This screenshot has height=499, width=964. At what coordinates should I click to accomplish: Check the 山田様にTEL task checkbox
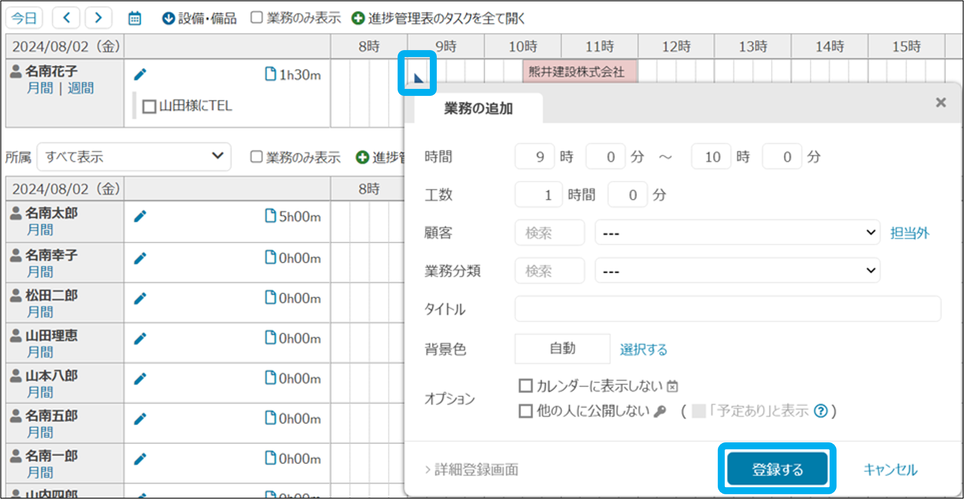tap(149, 106)
